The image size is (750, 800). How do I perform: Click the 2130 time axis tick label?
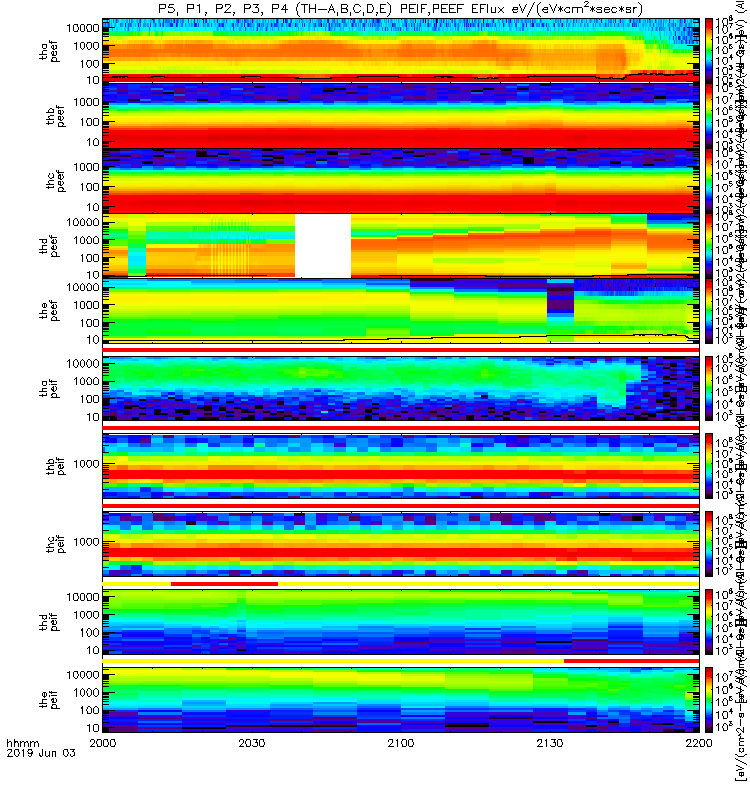point(549,743)
